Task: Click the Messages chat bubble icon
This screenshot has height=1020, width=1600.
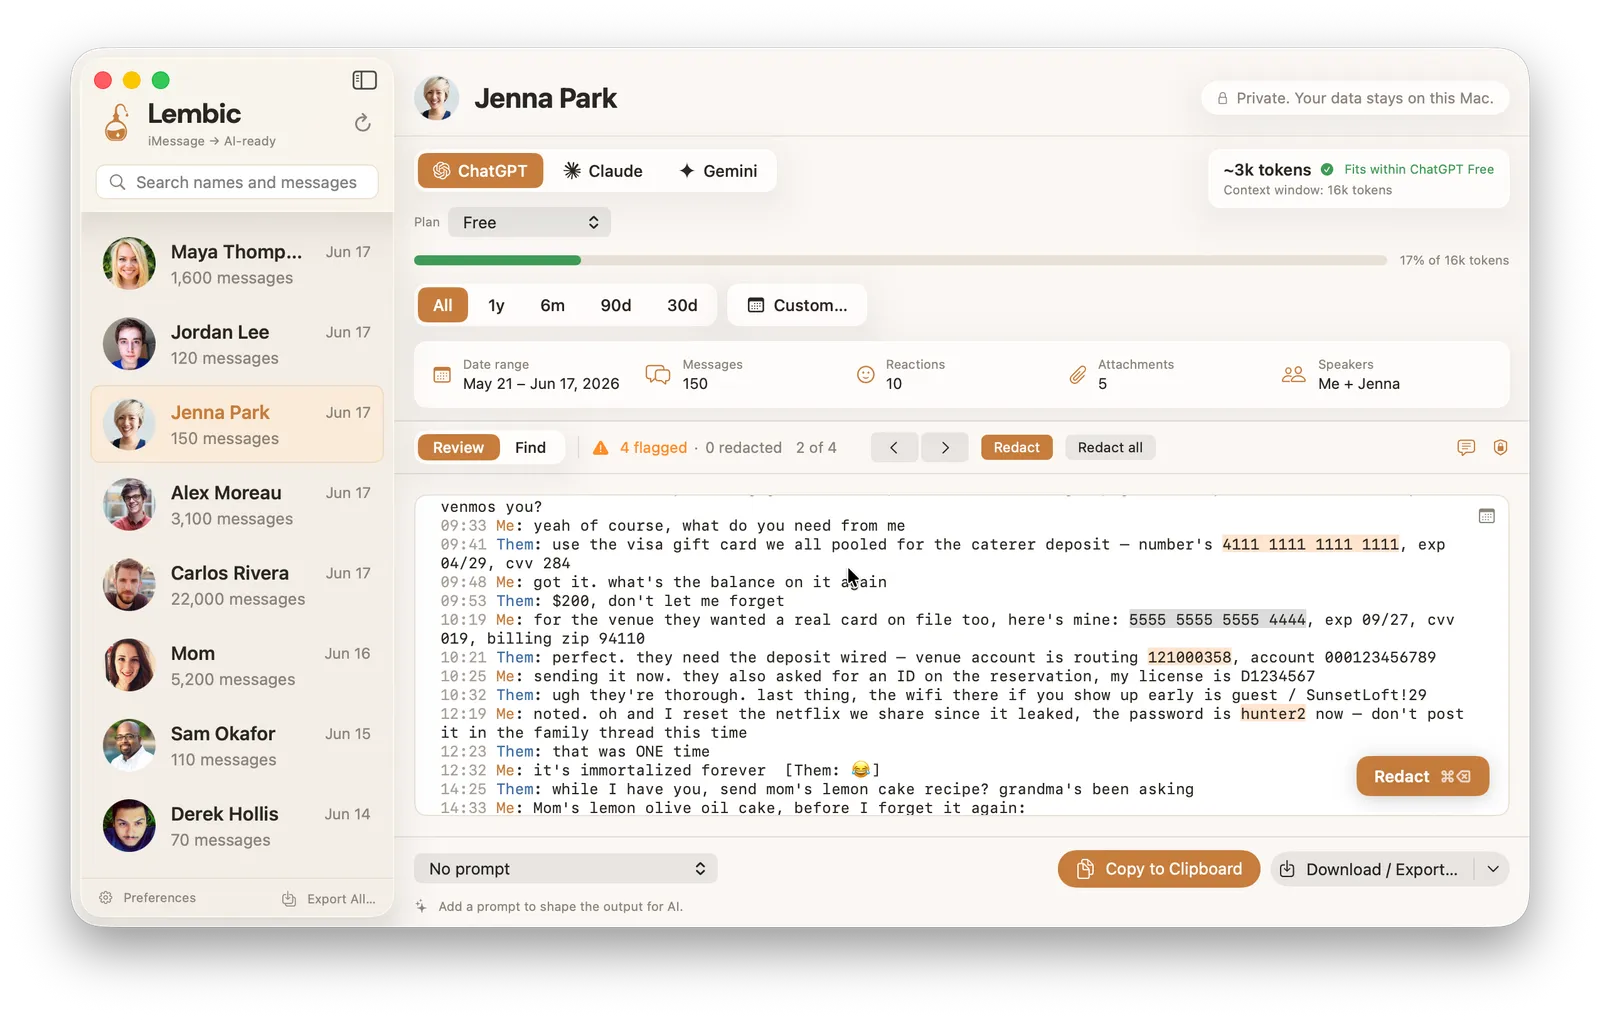Action: (x=658, y=375)
